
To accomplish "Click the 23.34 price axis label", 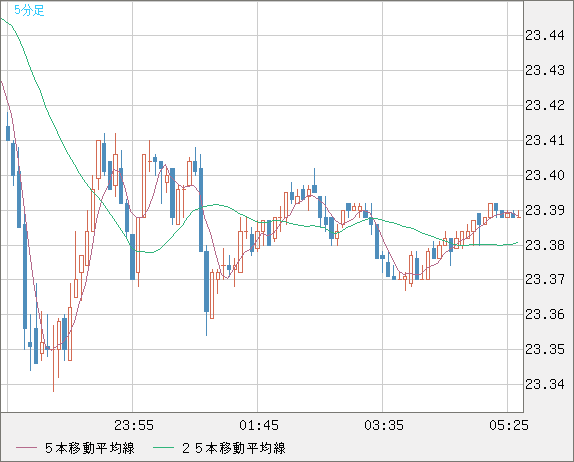I will tap(545, 384).
